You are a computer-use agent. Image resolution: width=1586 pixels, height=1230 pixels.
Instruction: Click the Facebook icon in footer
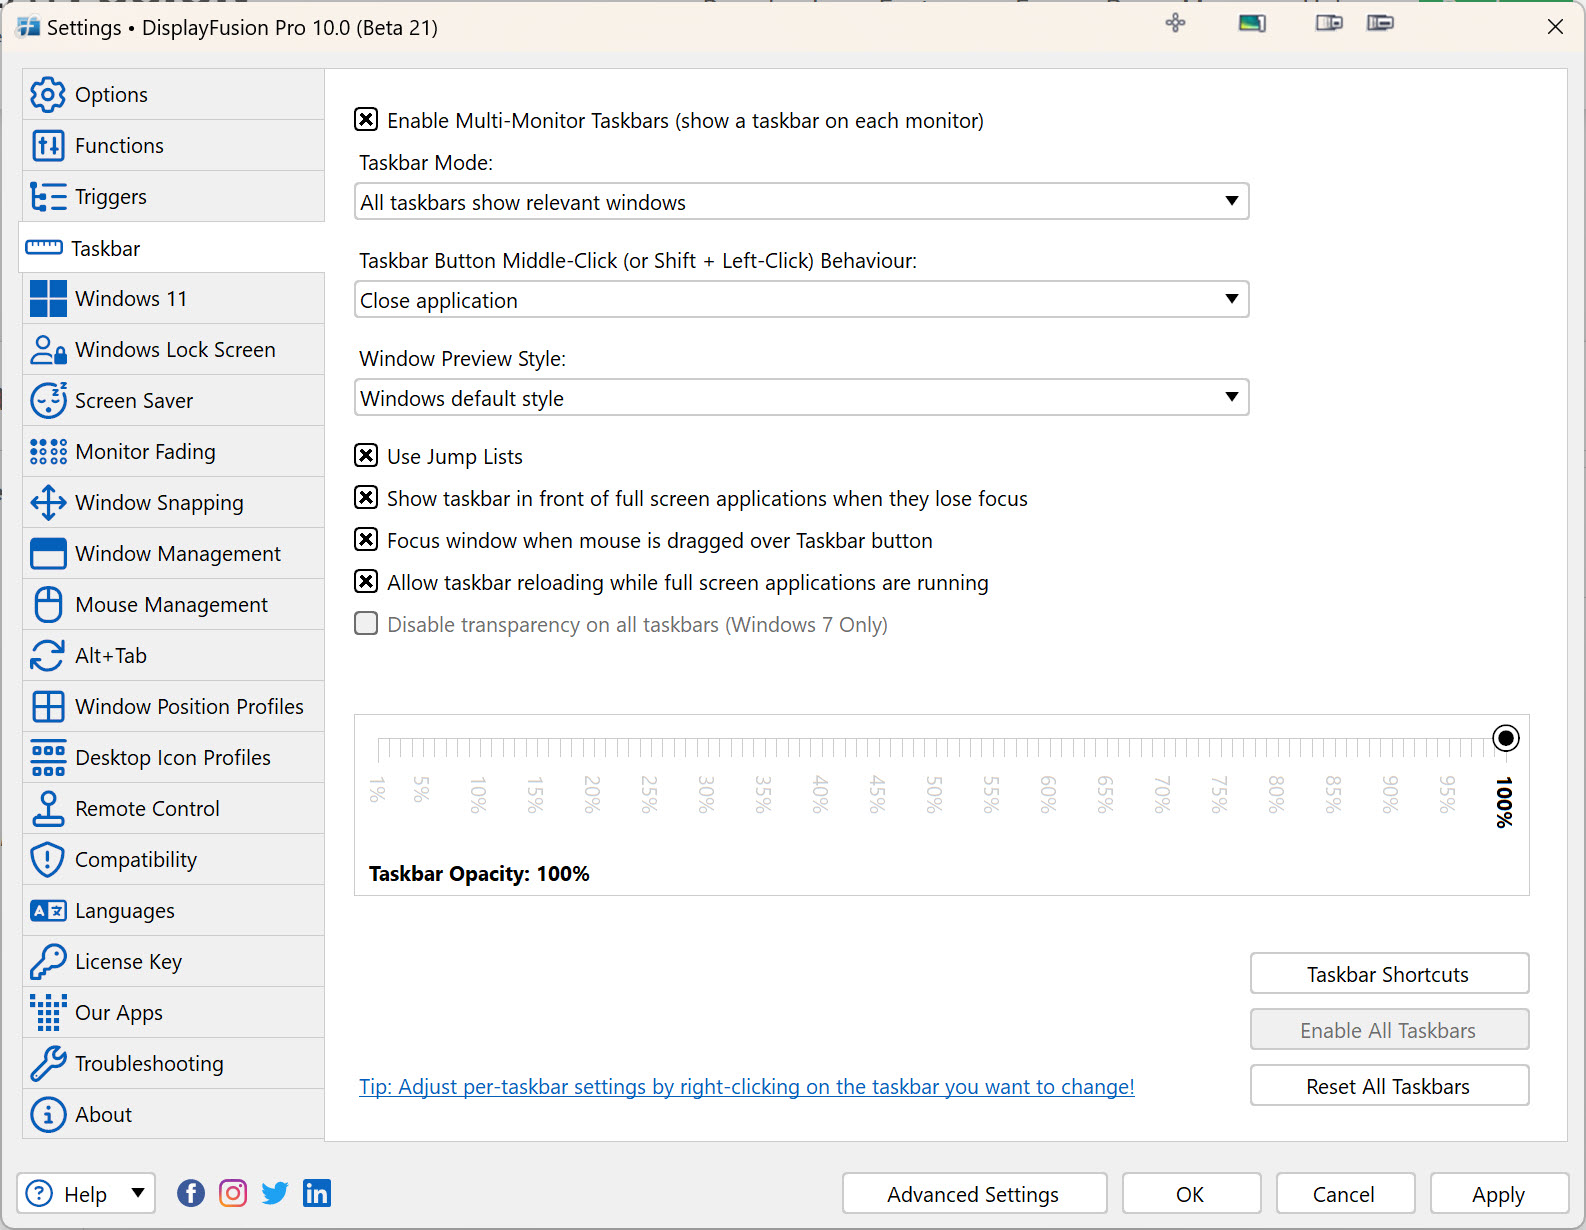191,1193
